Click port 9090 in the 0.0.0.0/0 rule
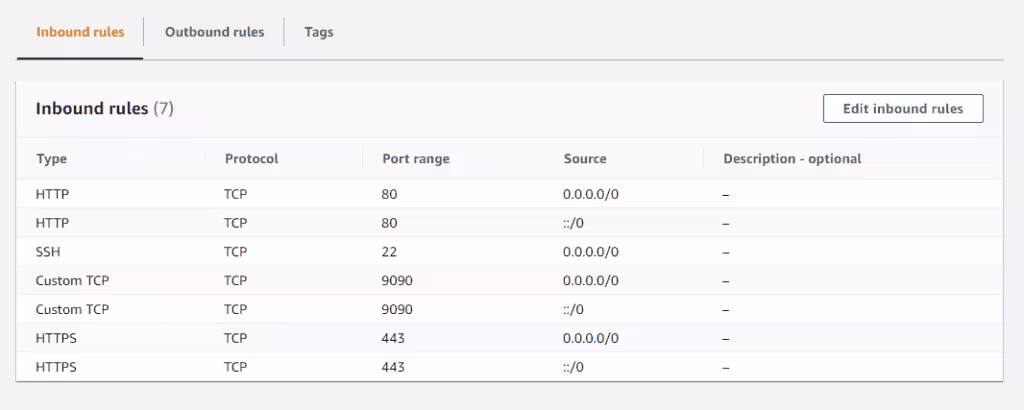 point(397,281)
